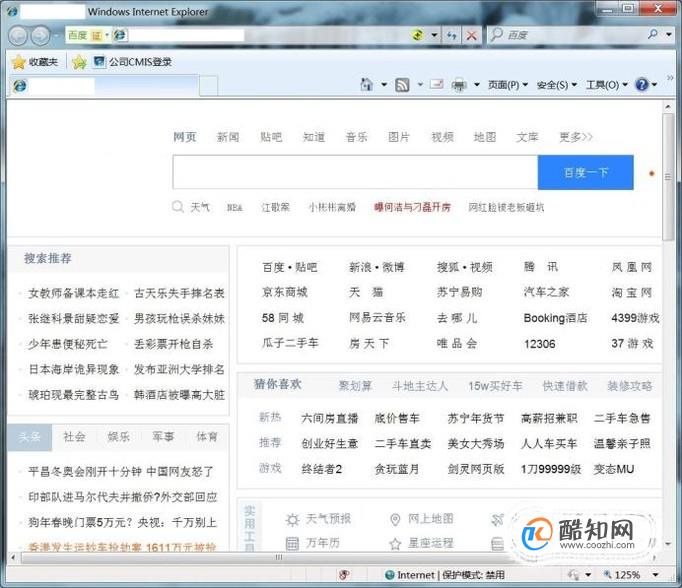Viewport: 682px width, 588px height.
Task: Select the 新闻 news search tab
Action: click(x=228, y=137)
